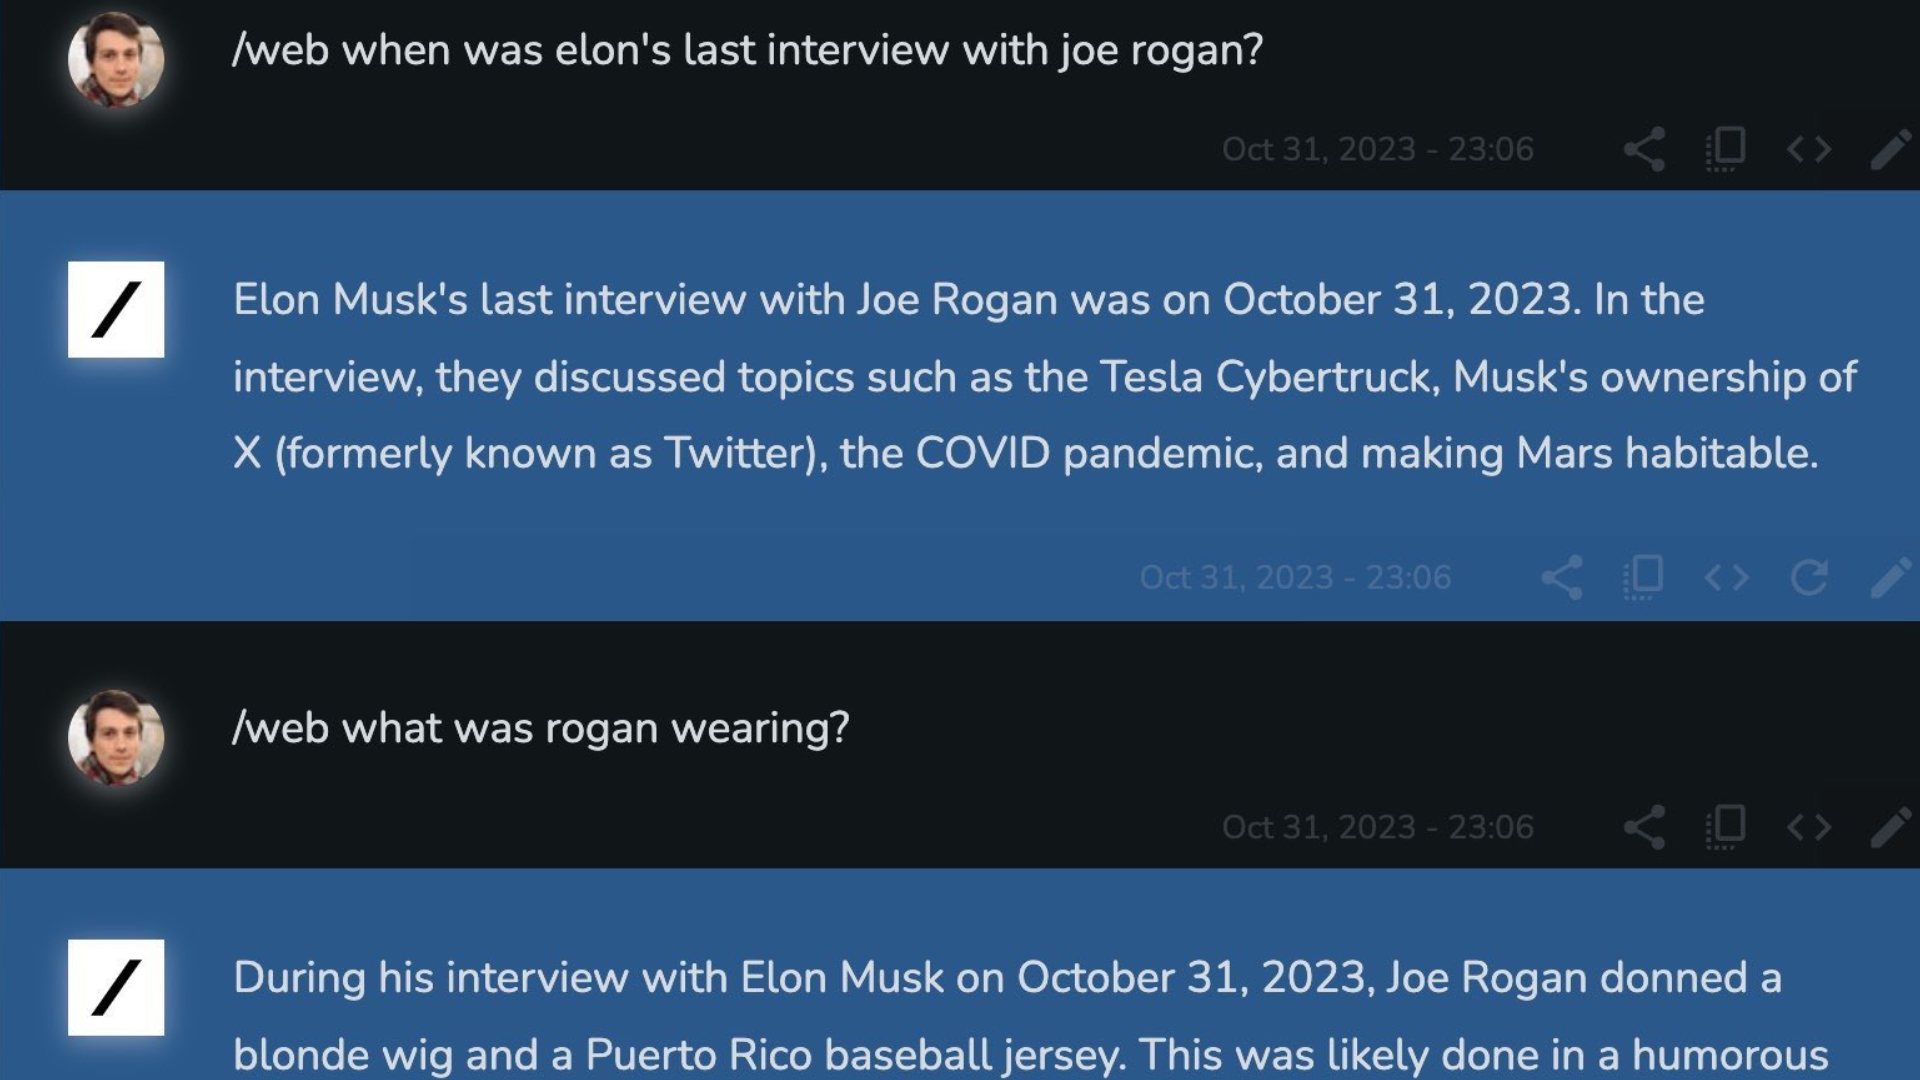This screenshot has width=1920, height=1080.
Task: Share the assistant answer about October 31 interview
Action: coord(1562,578)
